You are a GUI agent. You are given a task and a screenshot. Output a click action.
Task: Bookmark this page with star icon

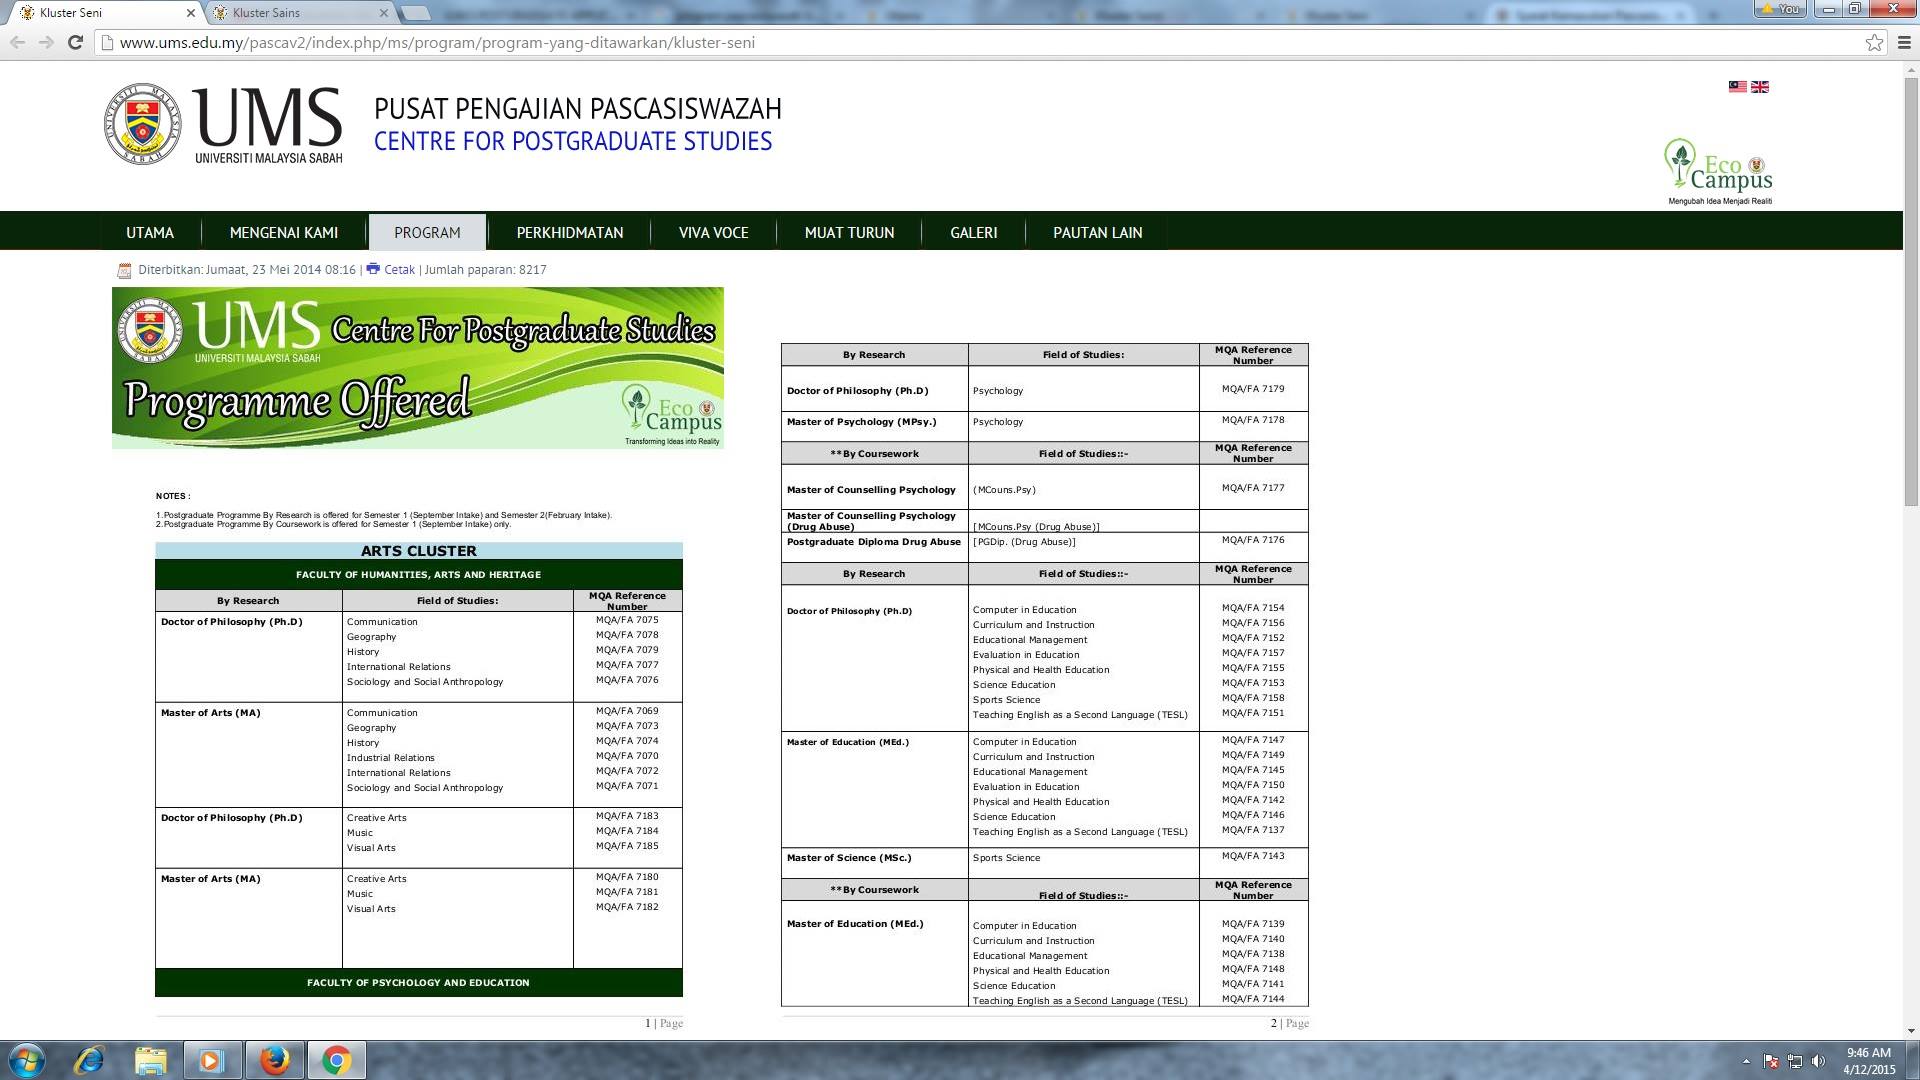click(x=1874, y=42)
